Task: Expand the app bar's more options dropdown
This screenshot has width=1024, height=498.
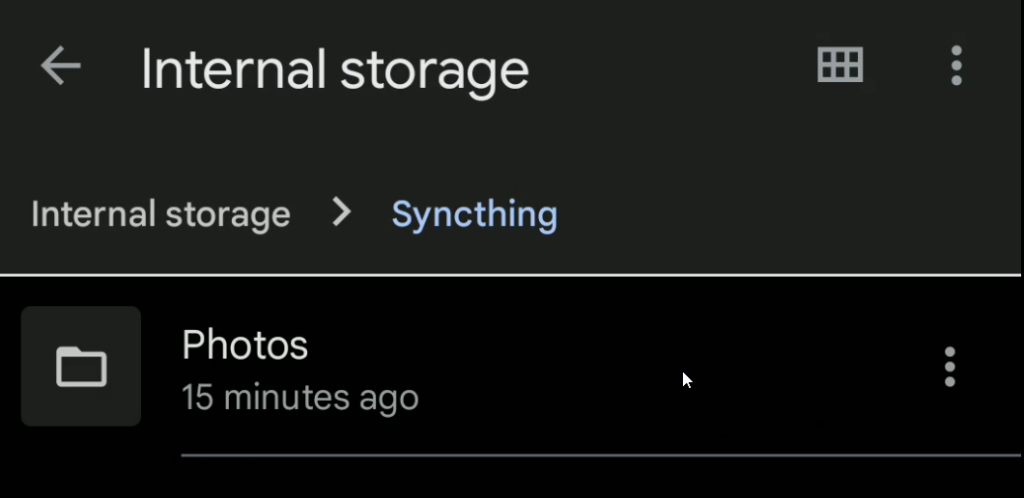Action: pyautogui.click(x=956, y=65)
